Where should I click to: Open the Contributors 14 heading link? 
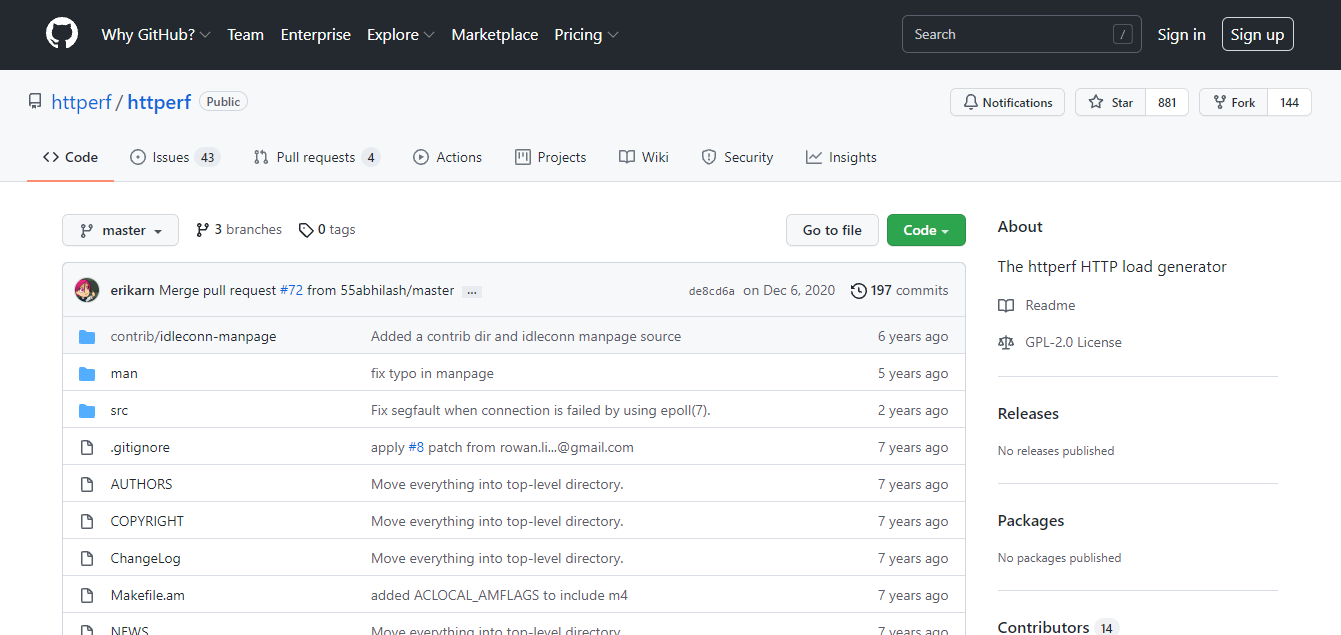click(x=1058, y=627)
